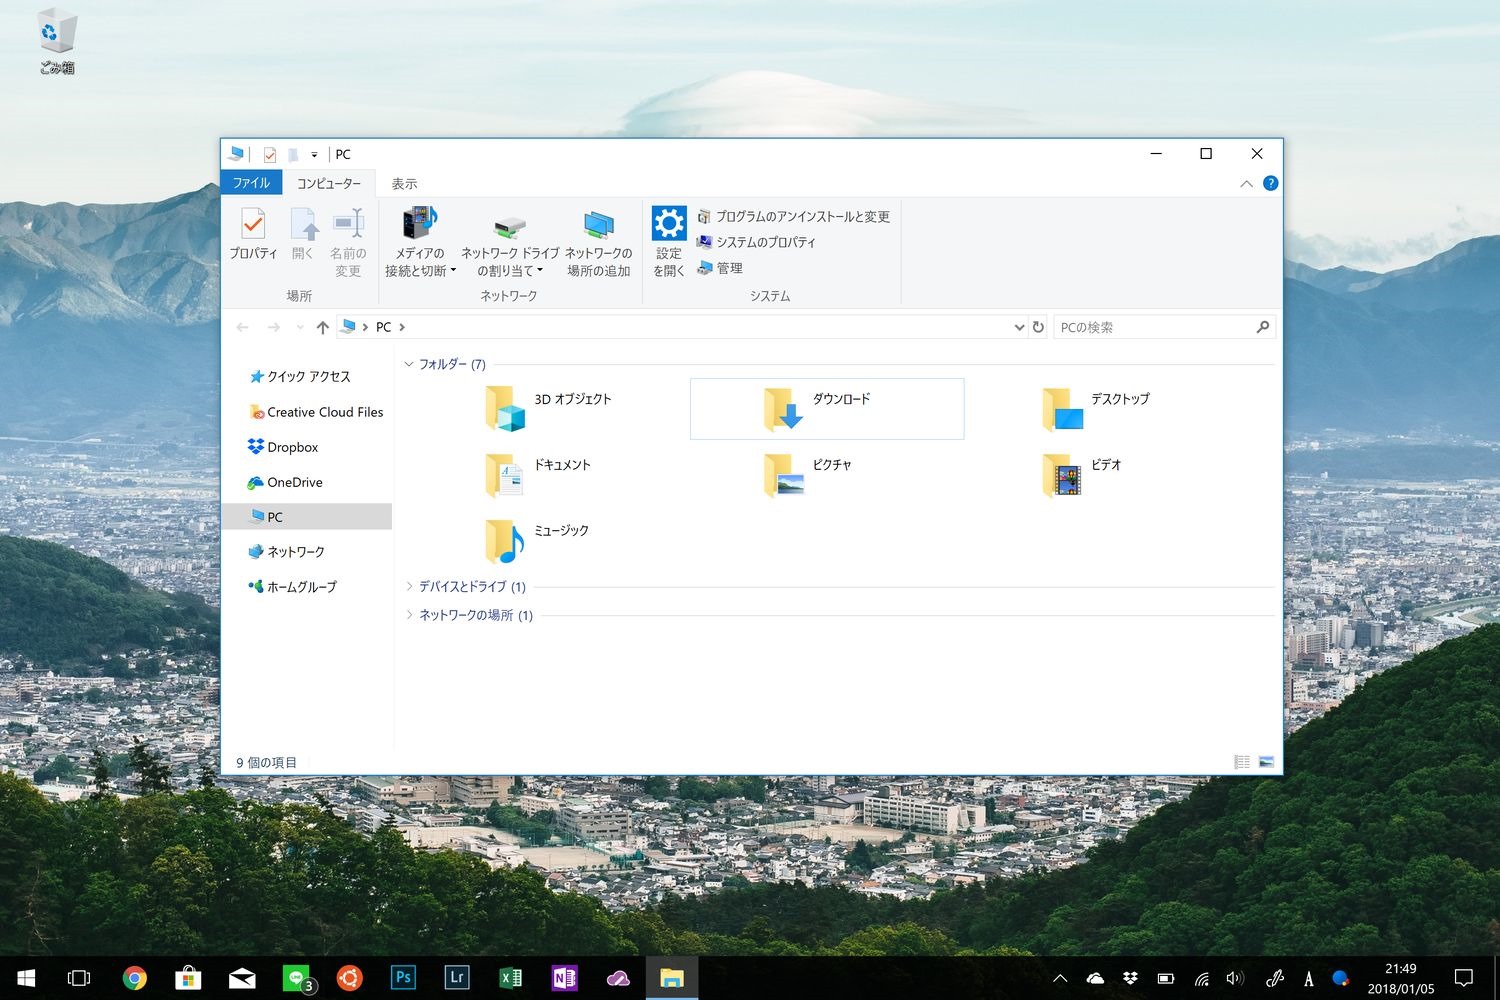This screenshot has width=1500, height=1000.
Task: Select the ミュージック folder
Action: click(537, 540)
